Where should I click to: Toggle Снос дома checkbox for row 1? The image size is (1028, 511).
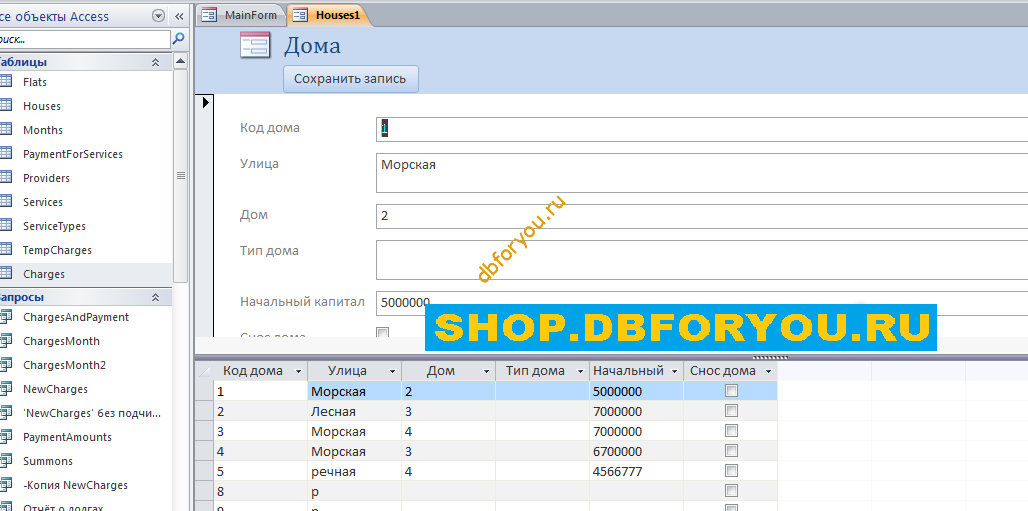731,391
